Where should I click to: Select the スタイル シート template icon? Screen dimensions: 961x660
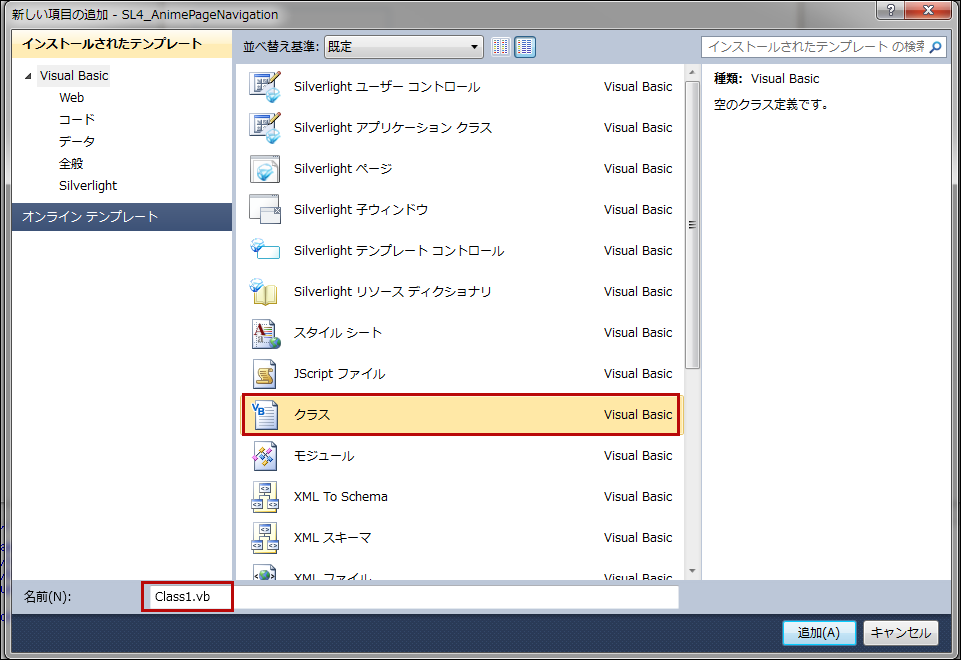point(265,333)
